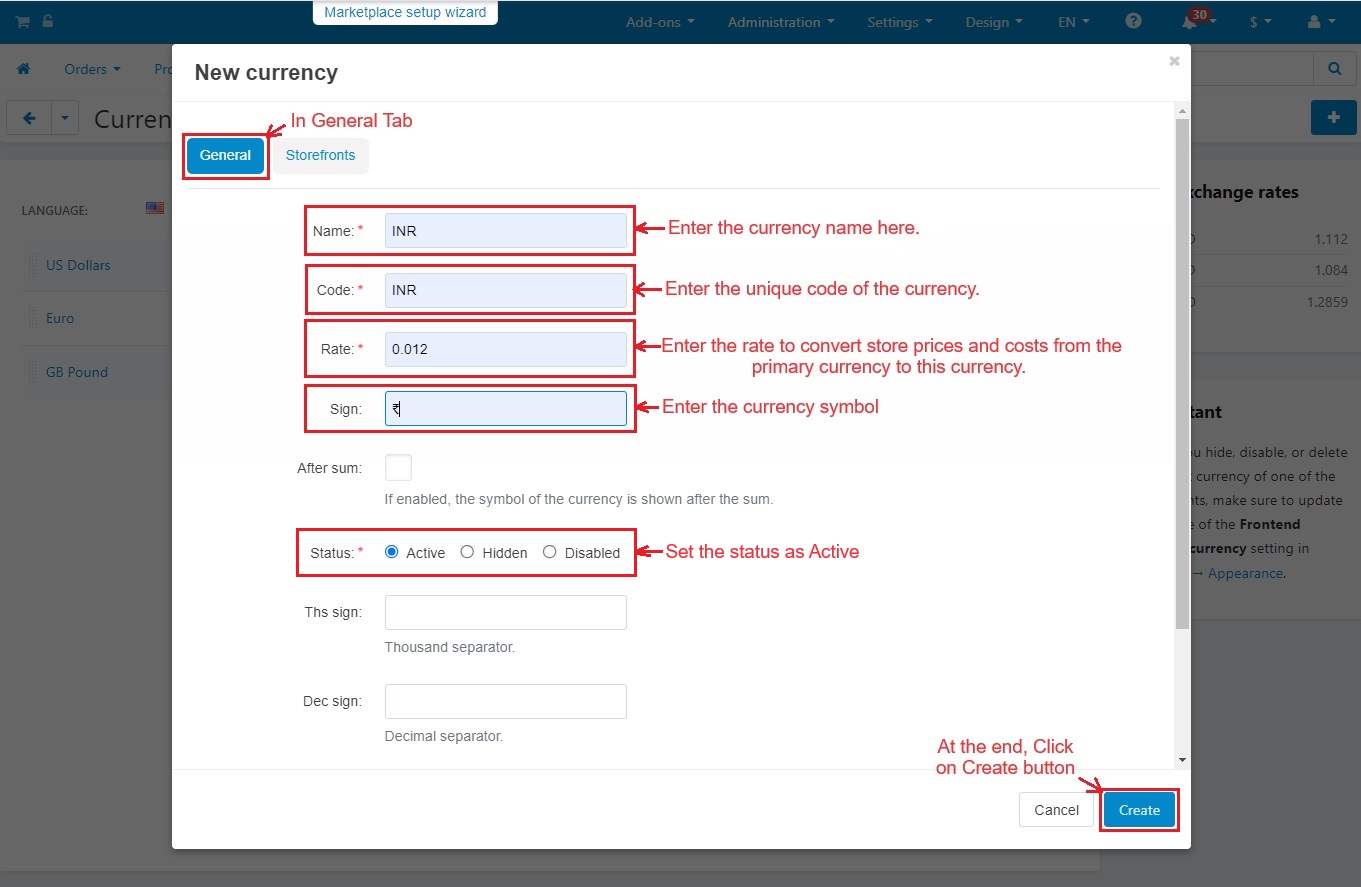
Task: Select the Disabled status radio
Action: pos(549,552)
